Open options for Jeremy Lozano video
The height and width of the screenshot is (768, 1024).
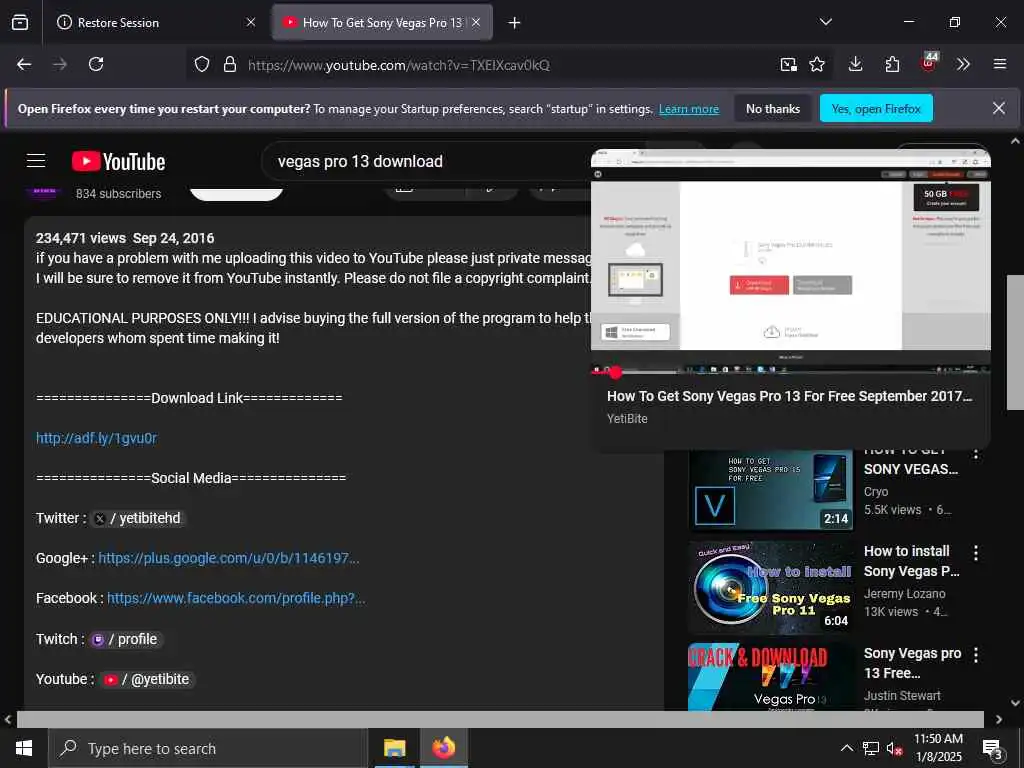(976, 553)
